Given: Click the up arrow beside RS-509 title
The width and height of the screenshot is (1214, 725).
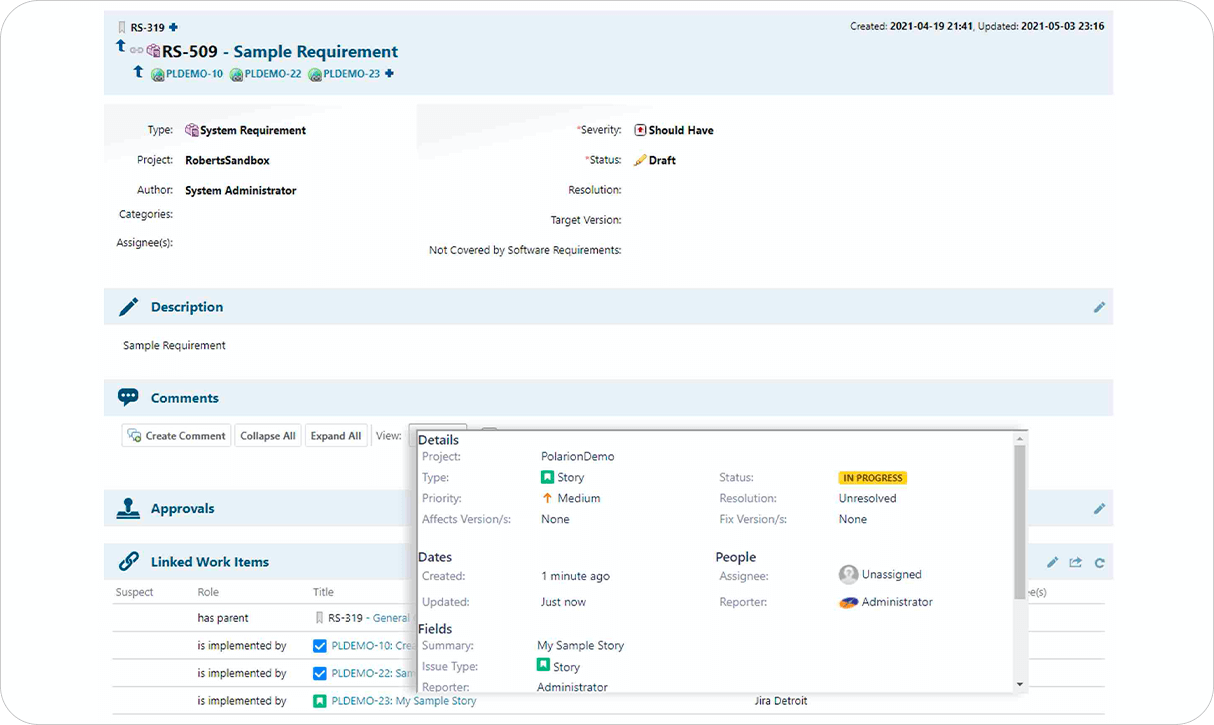Looking at the screenshot, I should click(x=121, y=46).
